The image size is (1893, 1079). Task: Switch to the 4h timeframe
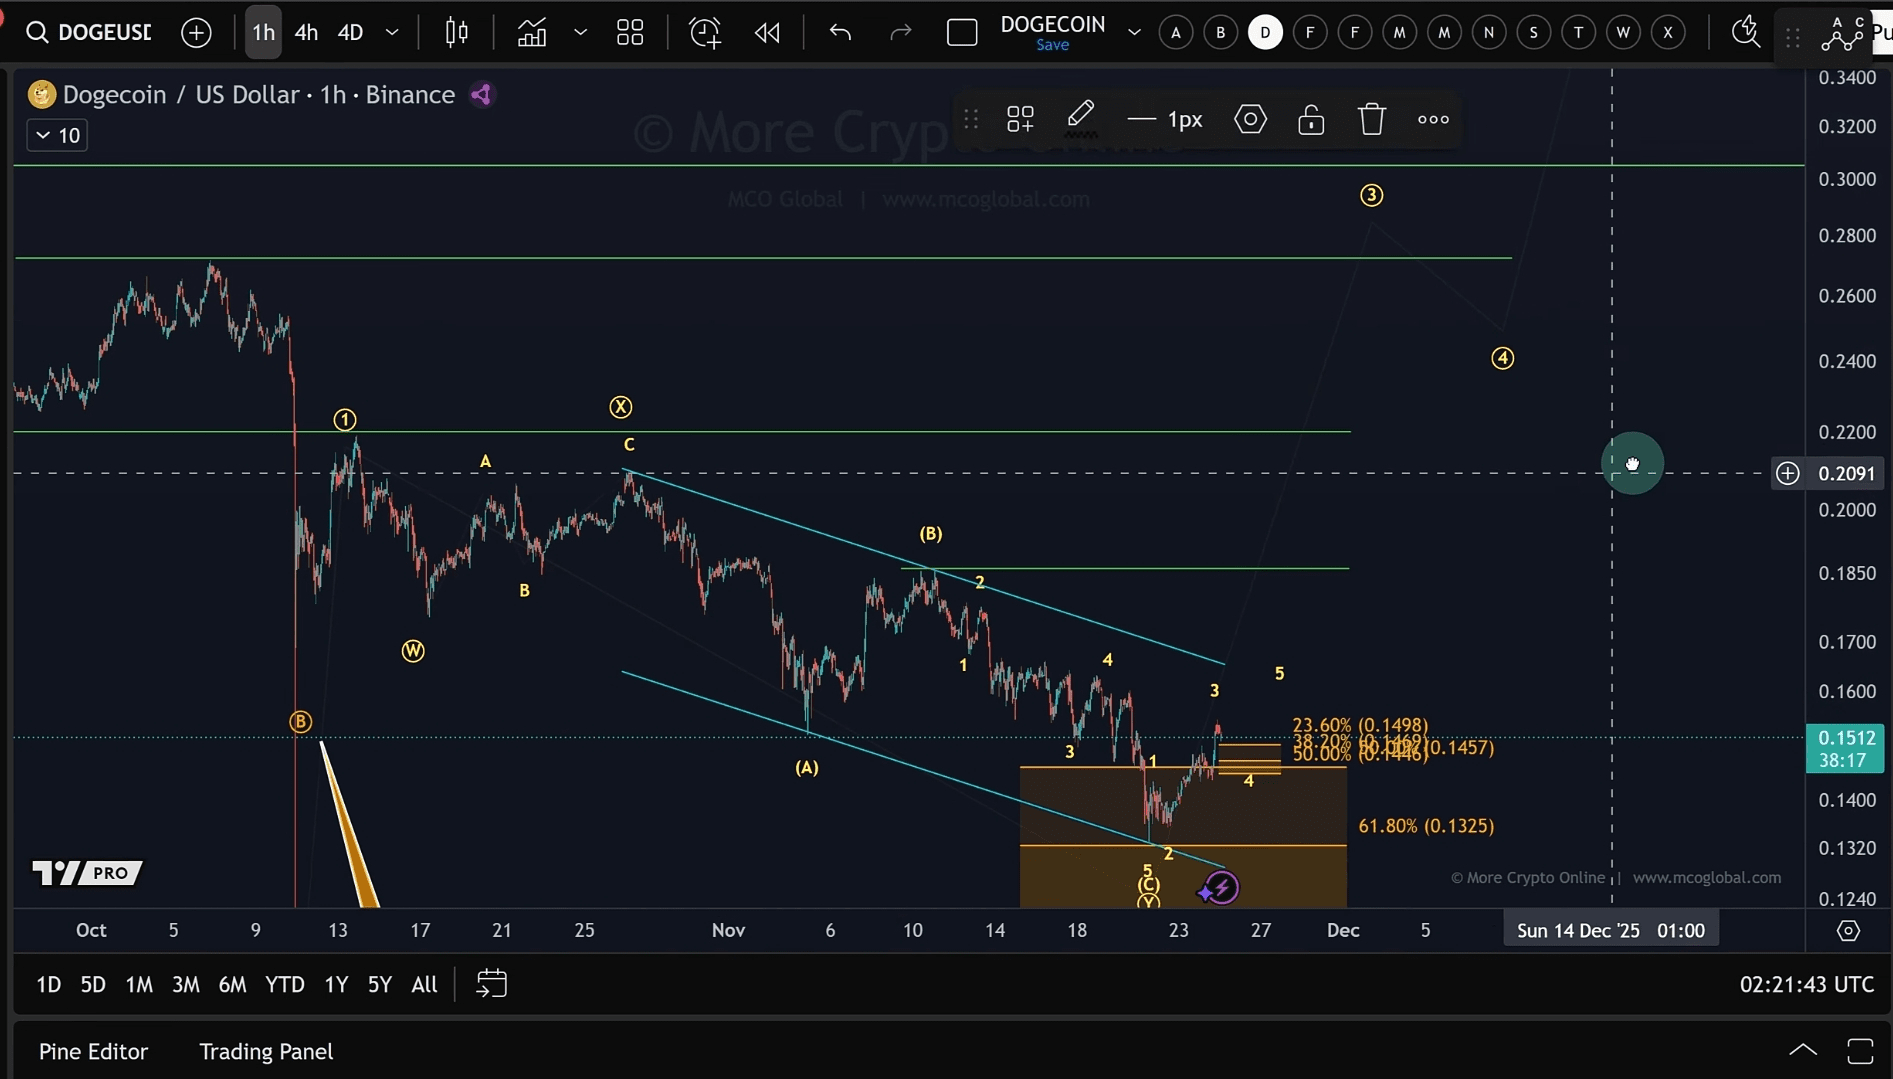pyautogui.click(x=306, y=33)
